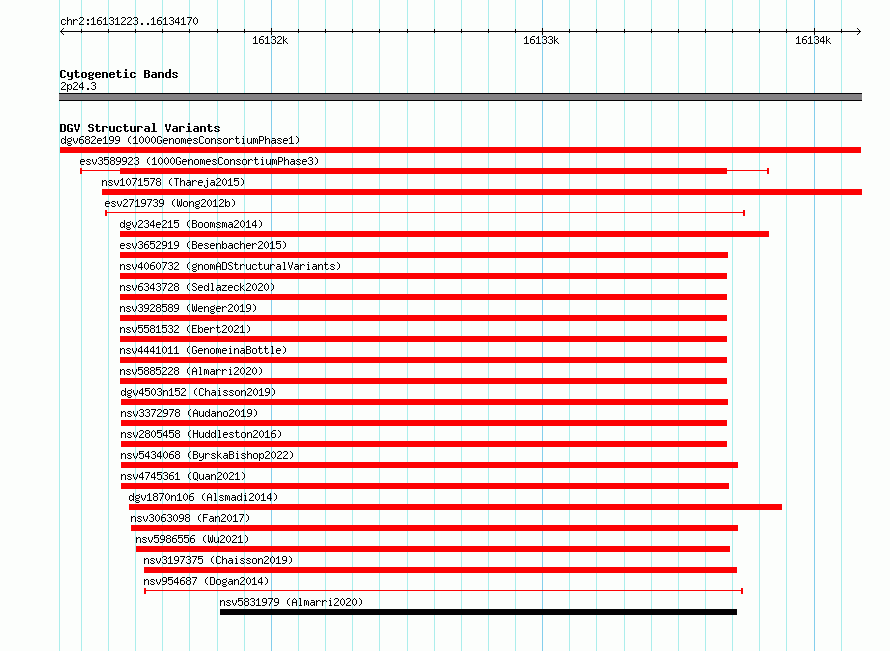This screenshot has width=890, height=651.
Task: Click the 2p24.3 band label
Action: [78, 86]
